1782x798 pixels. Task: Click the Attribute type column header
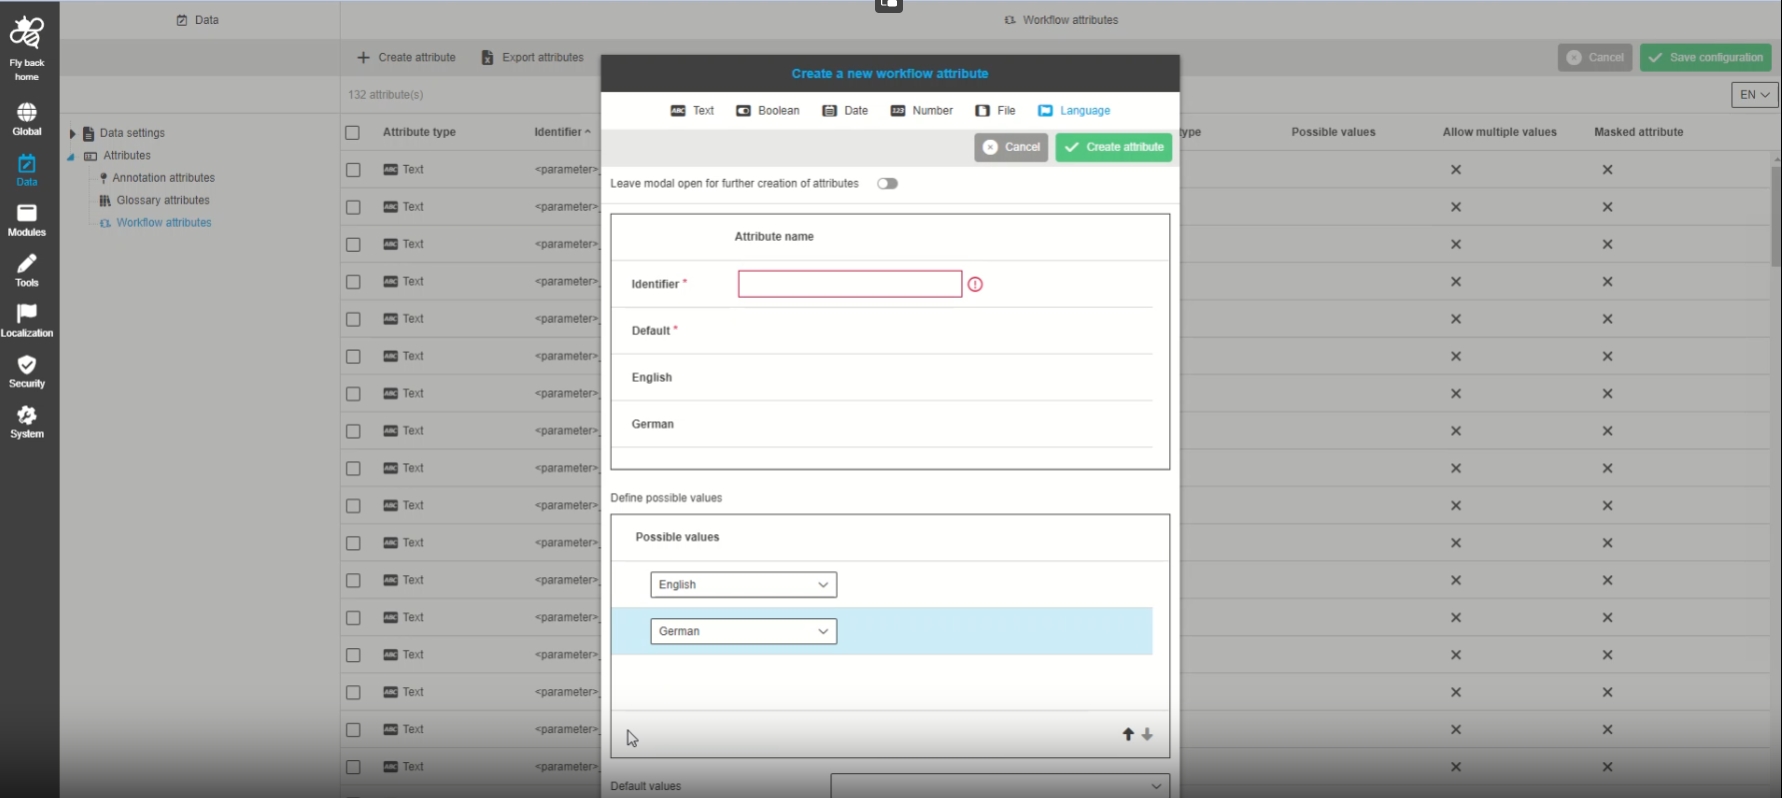[419, 132]
